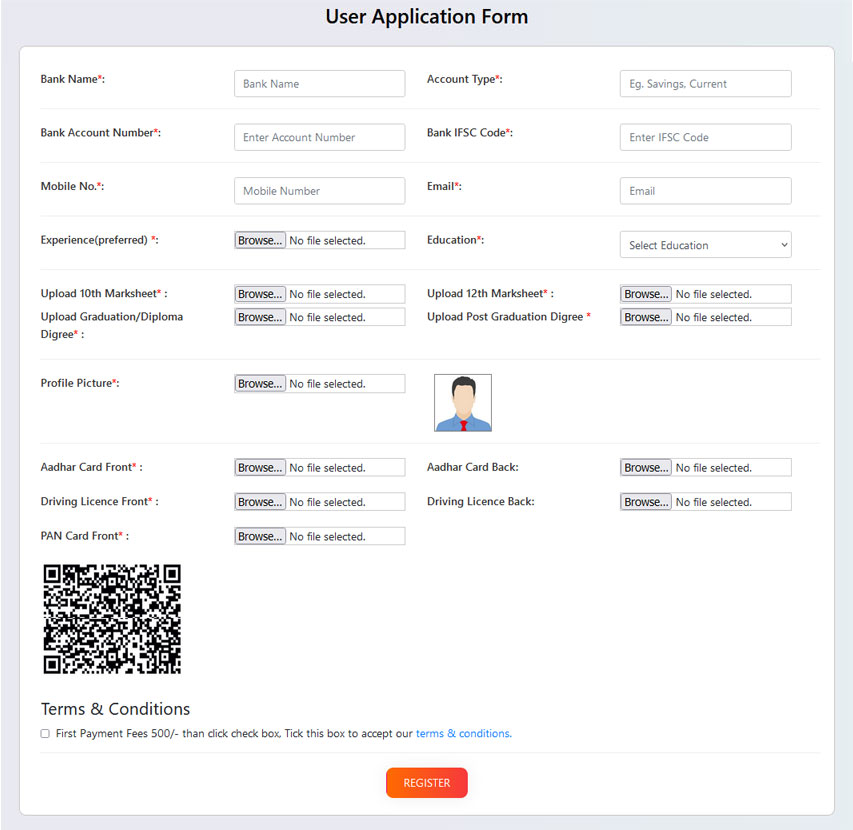Click the Enter IFSC Code field
Image resolution: width=853 pixels, height=830 pixels.
[705, 137]
